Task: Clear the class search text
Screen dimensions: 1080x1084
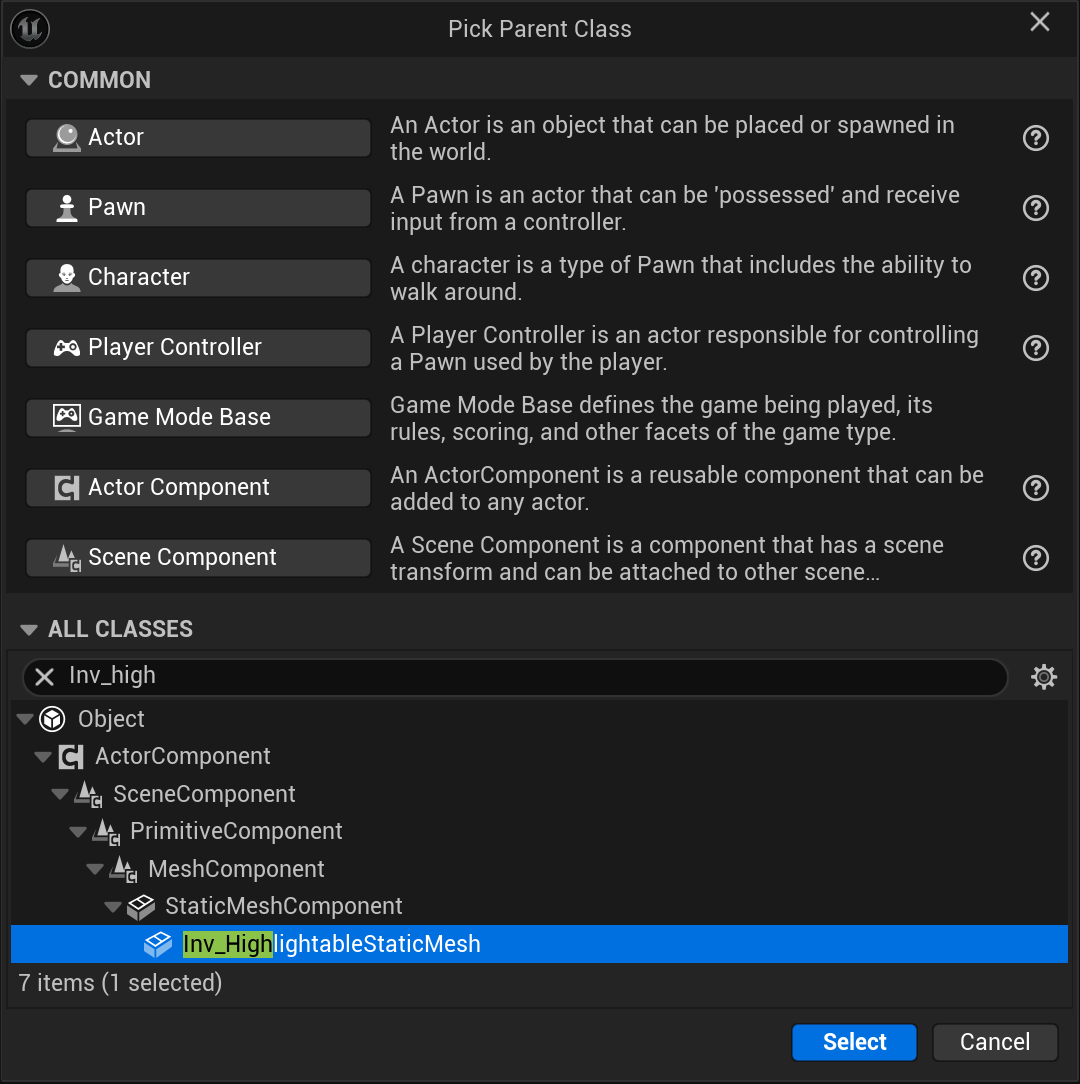Action: pos(45,677)
